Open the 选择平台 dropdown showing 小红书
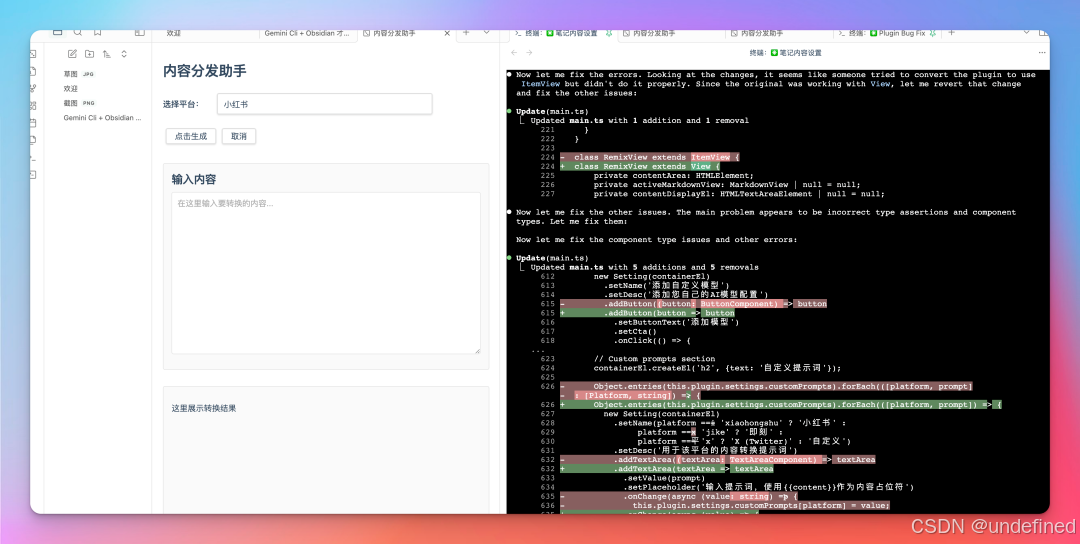 (324, 104)
